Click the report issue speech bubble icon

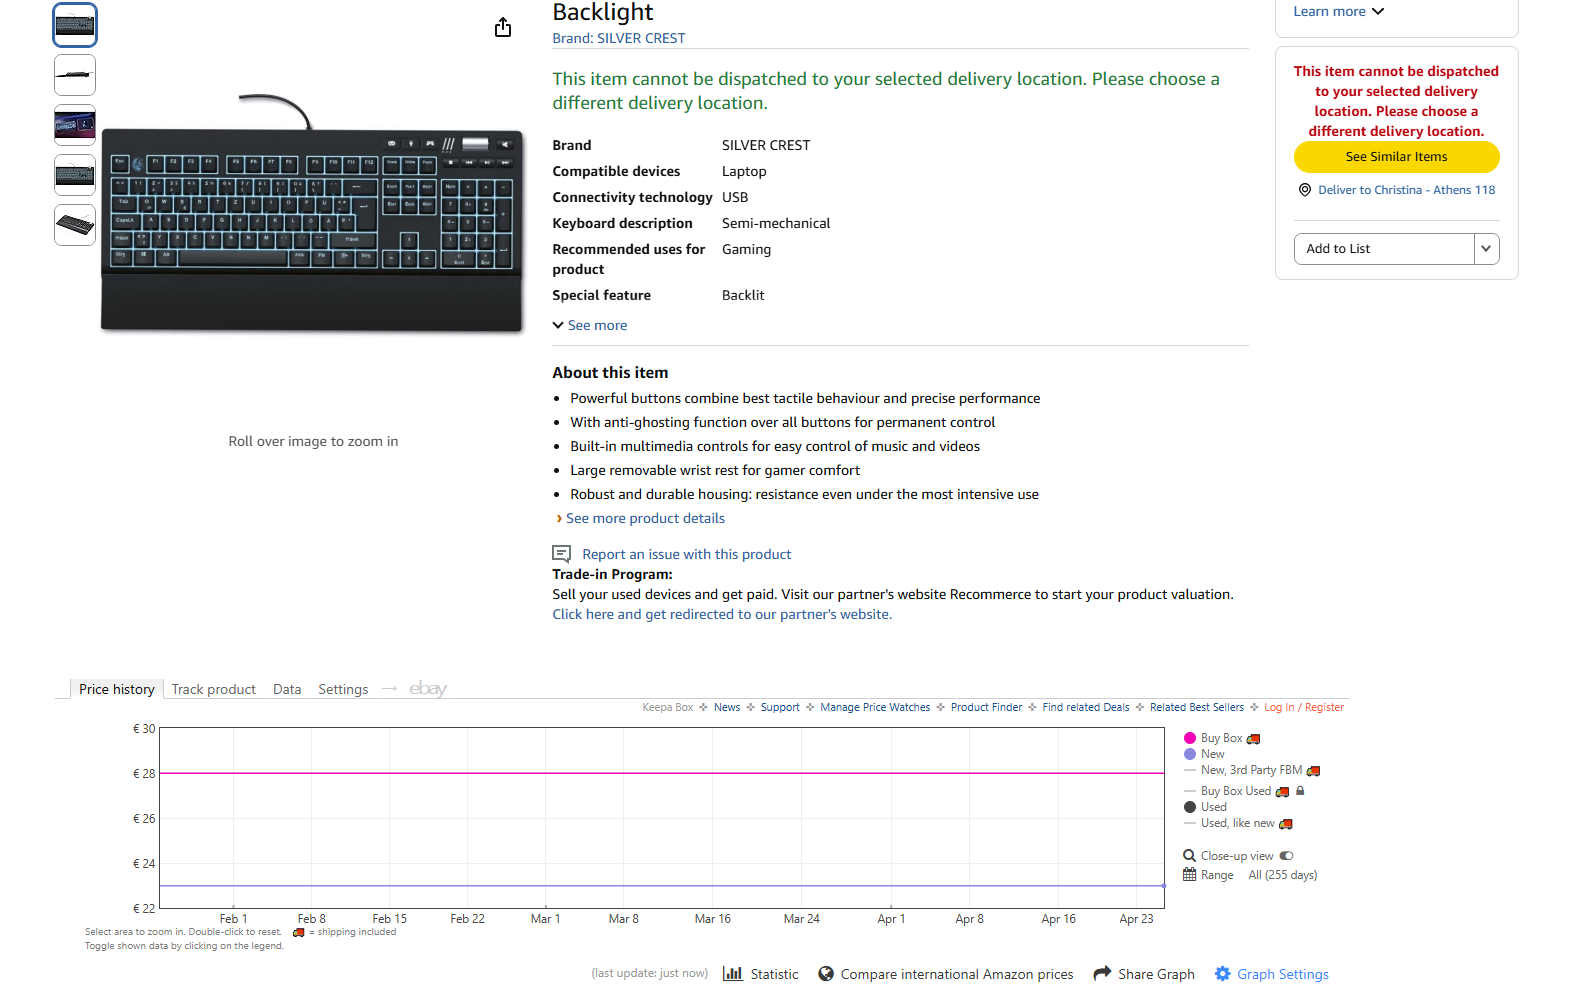(x=562, y=554)
